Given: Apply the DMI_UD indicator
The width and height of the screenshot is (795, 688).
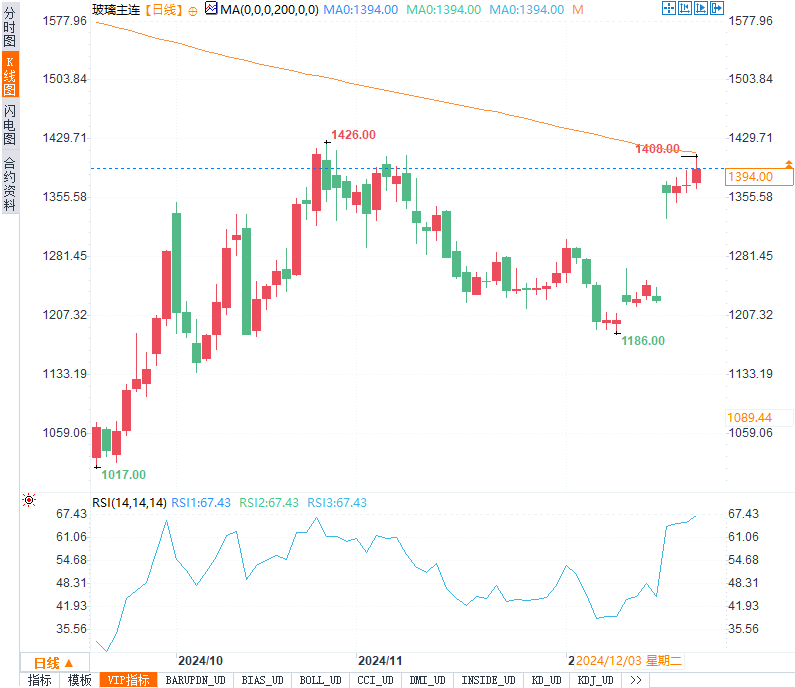Looking at the screenshot, I should point(427,680).
